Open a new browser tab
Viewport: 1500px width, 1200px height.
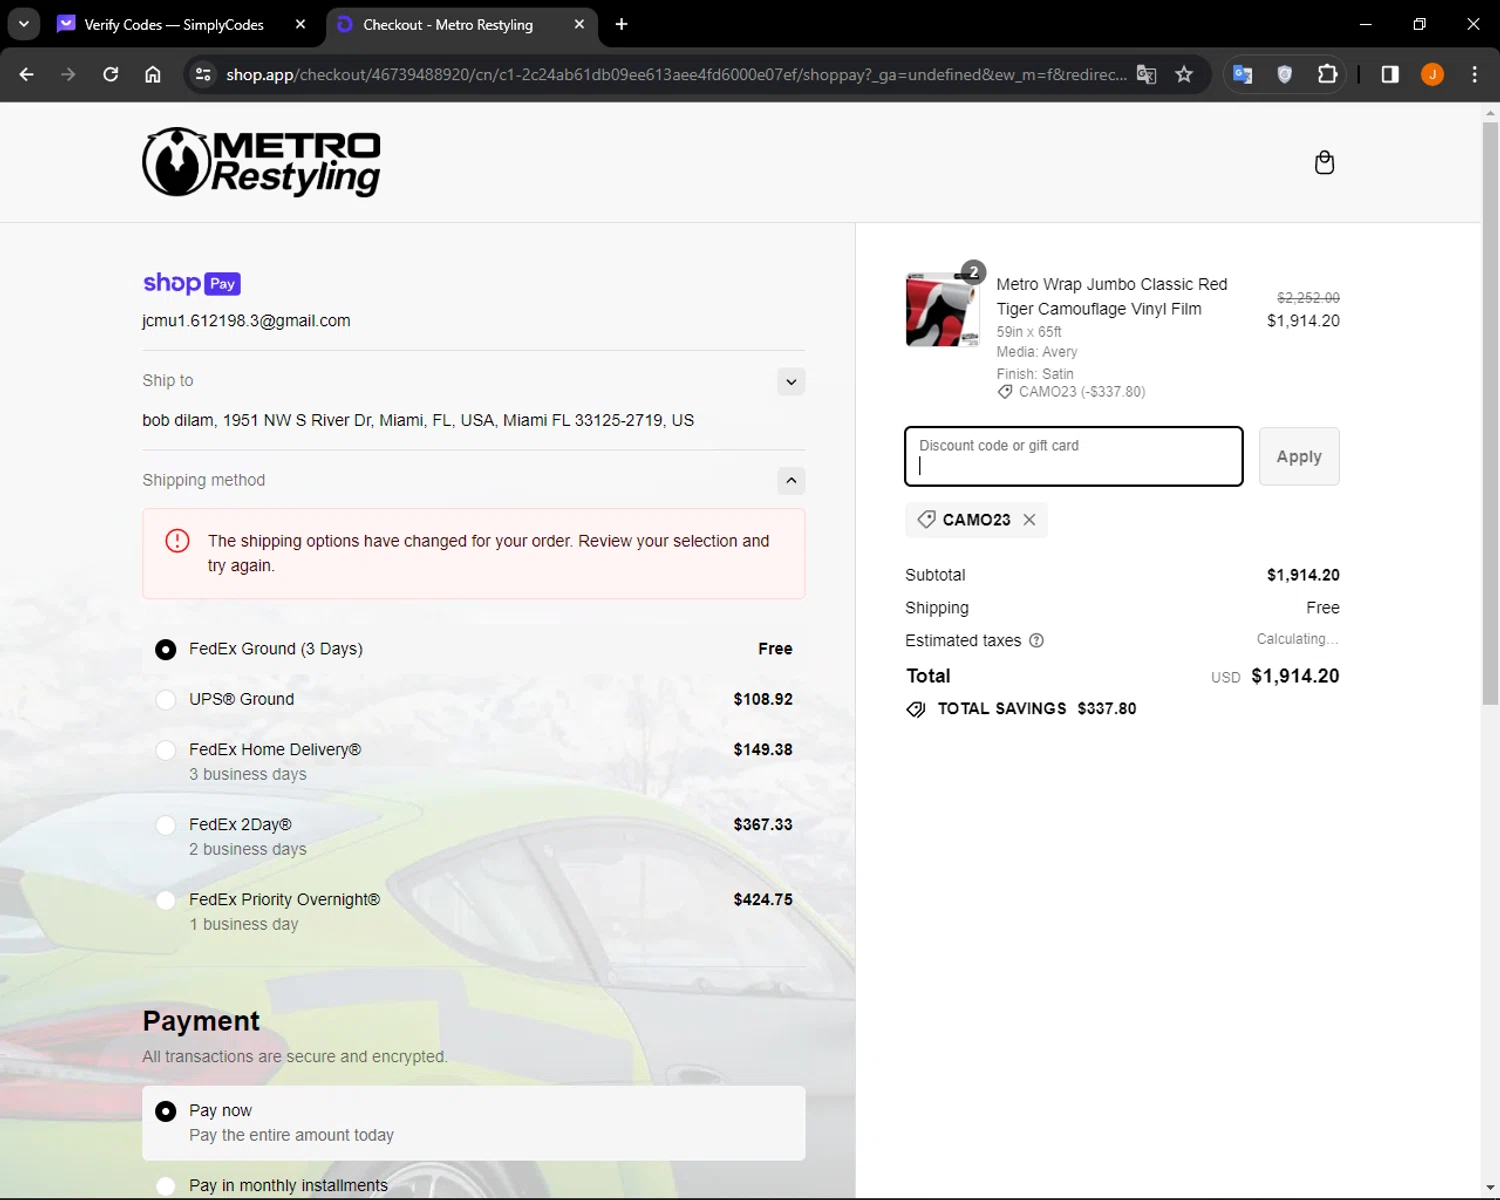click(621, 24)
